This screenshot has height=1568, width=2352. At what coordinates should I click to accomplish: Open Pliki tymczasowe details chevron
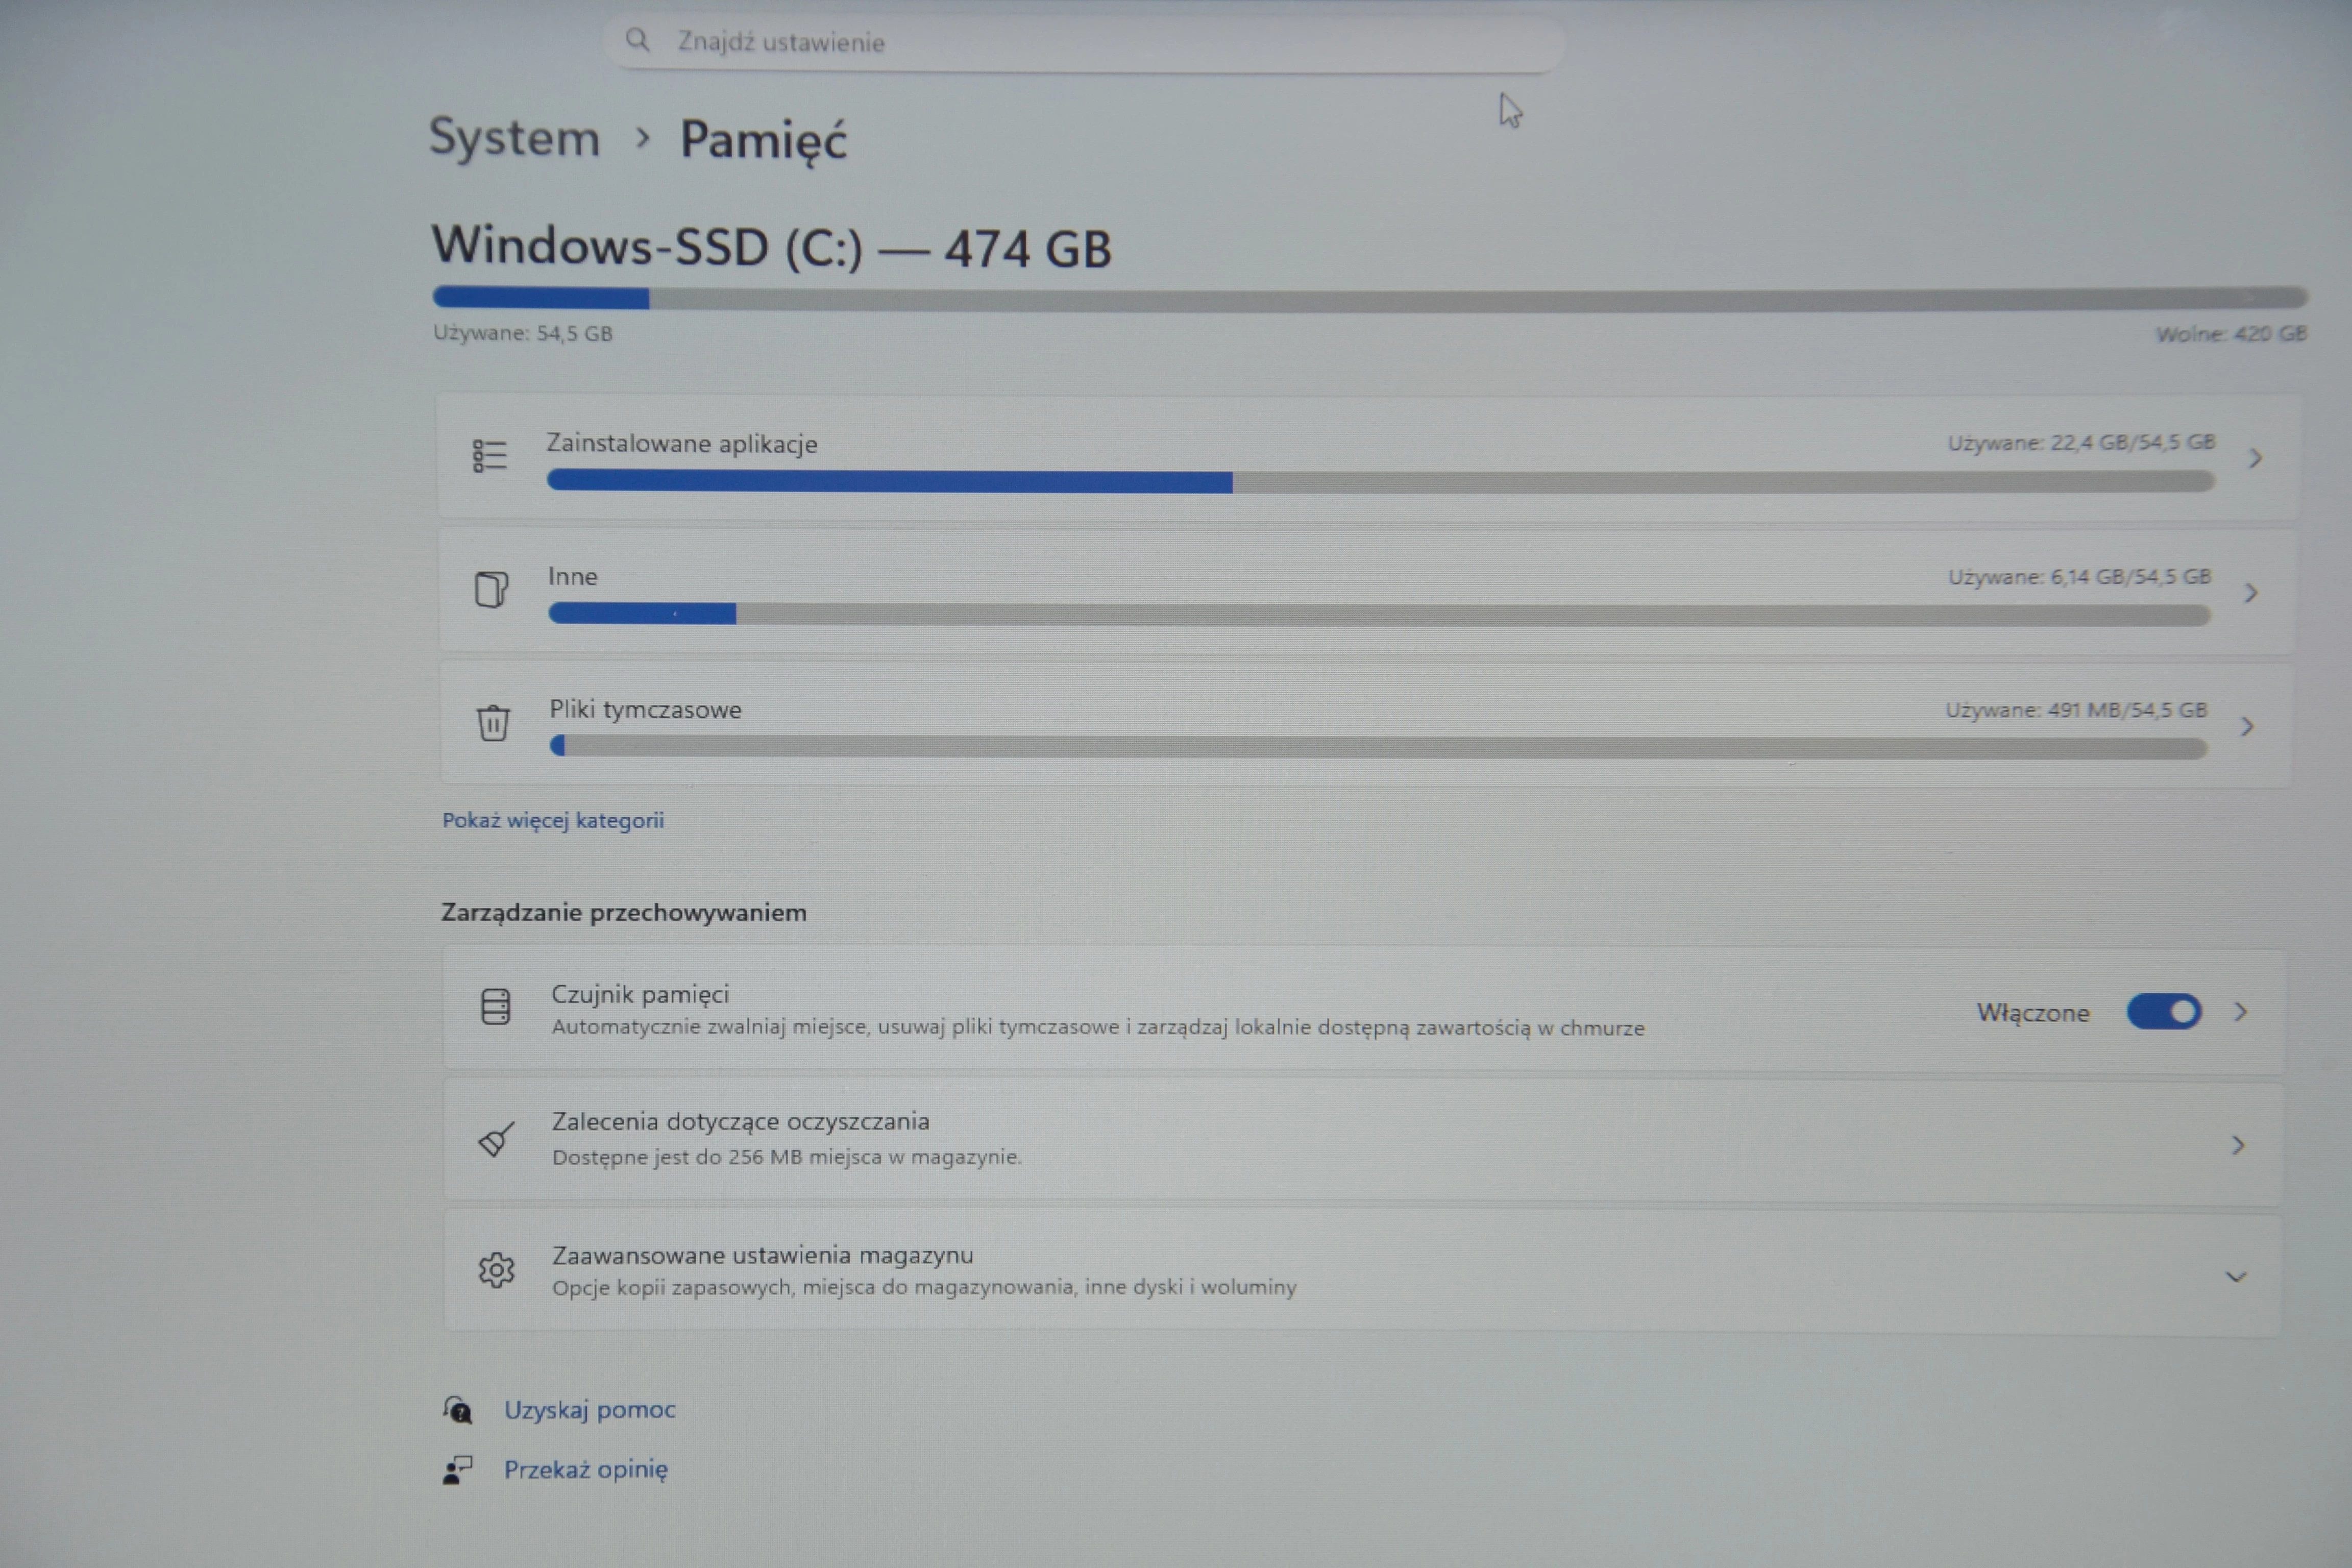[2247, 727]
